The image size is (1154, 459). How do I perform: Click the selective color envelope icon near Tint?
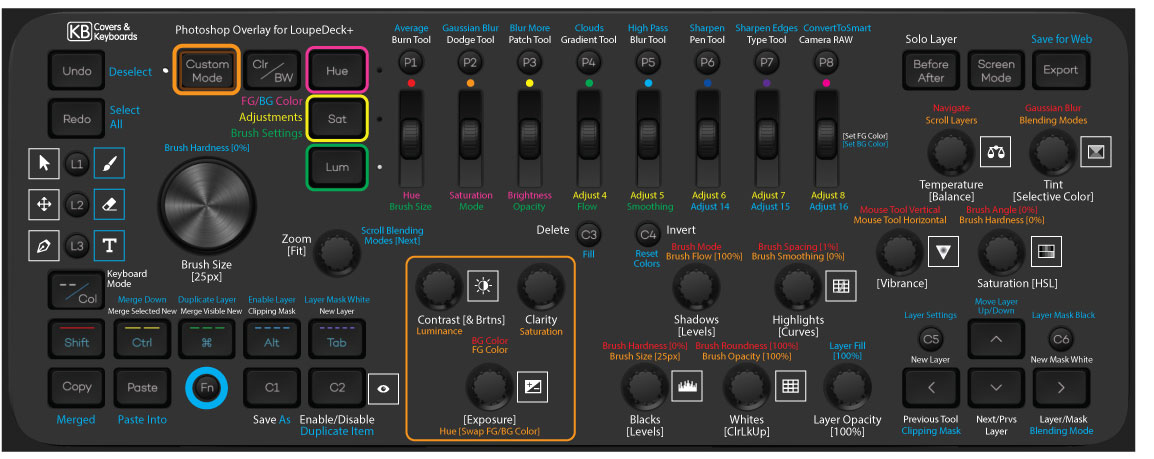click(x=1096, y=152)
